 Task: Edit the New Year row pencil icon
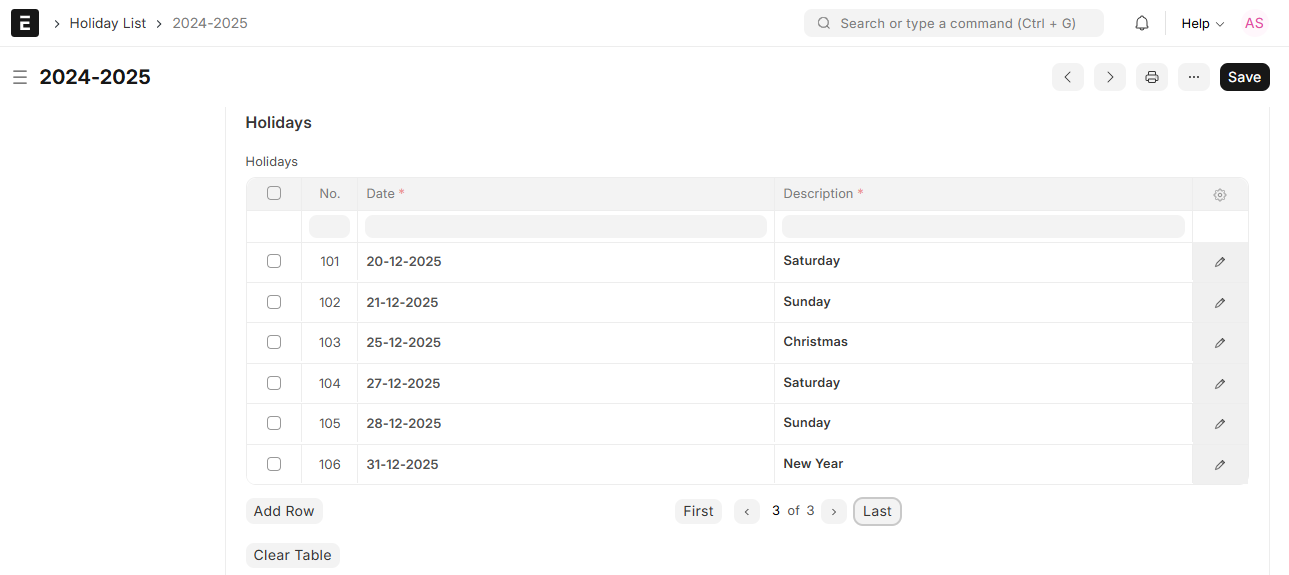pyautogui.click(x=1220, y=465)
